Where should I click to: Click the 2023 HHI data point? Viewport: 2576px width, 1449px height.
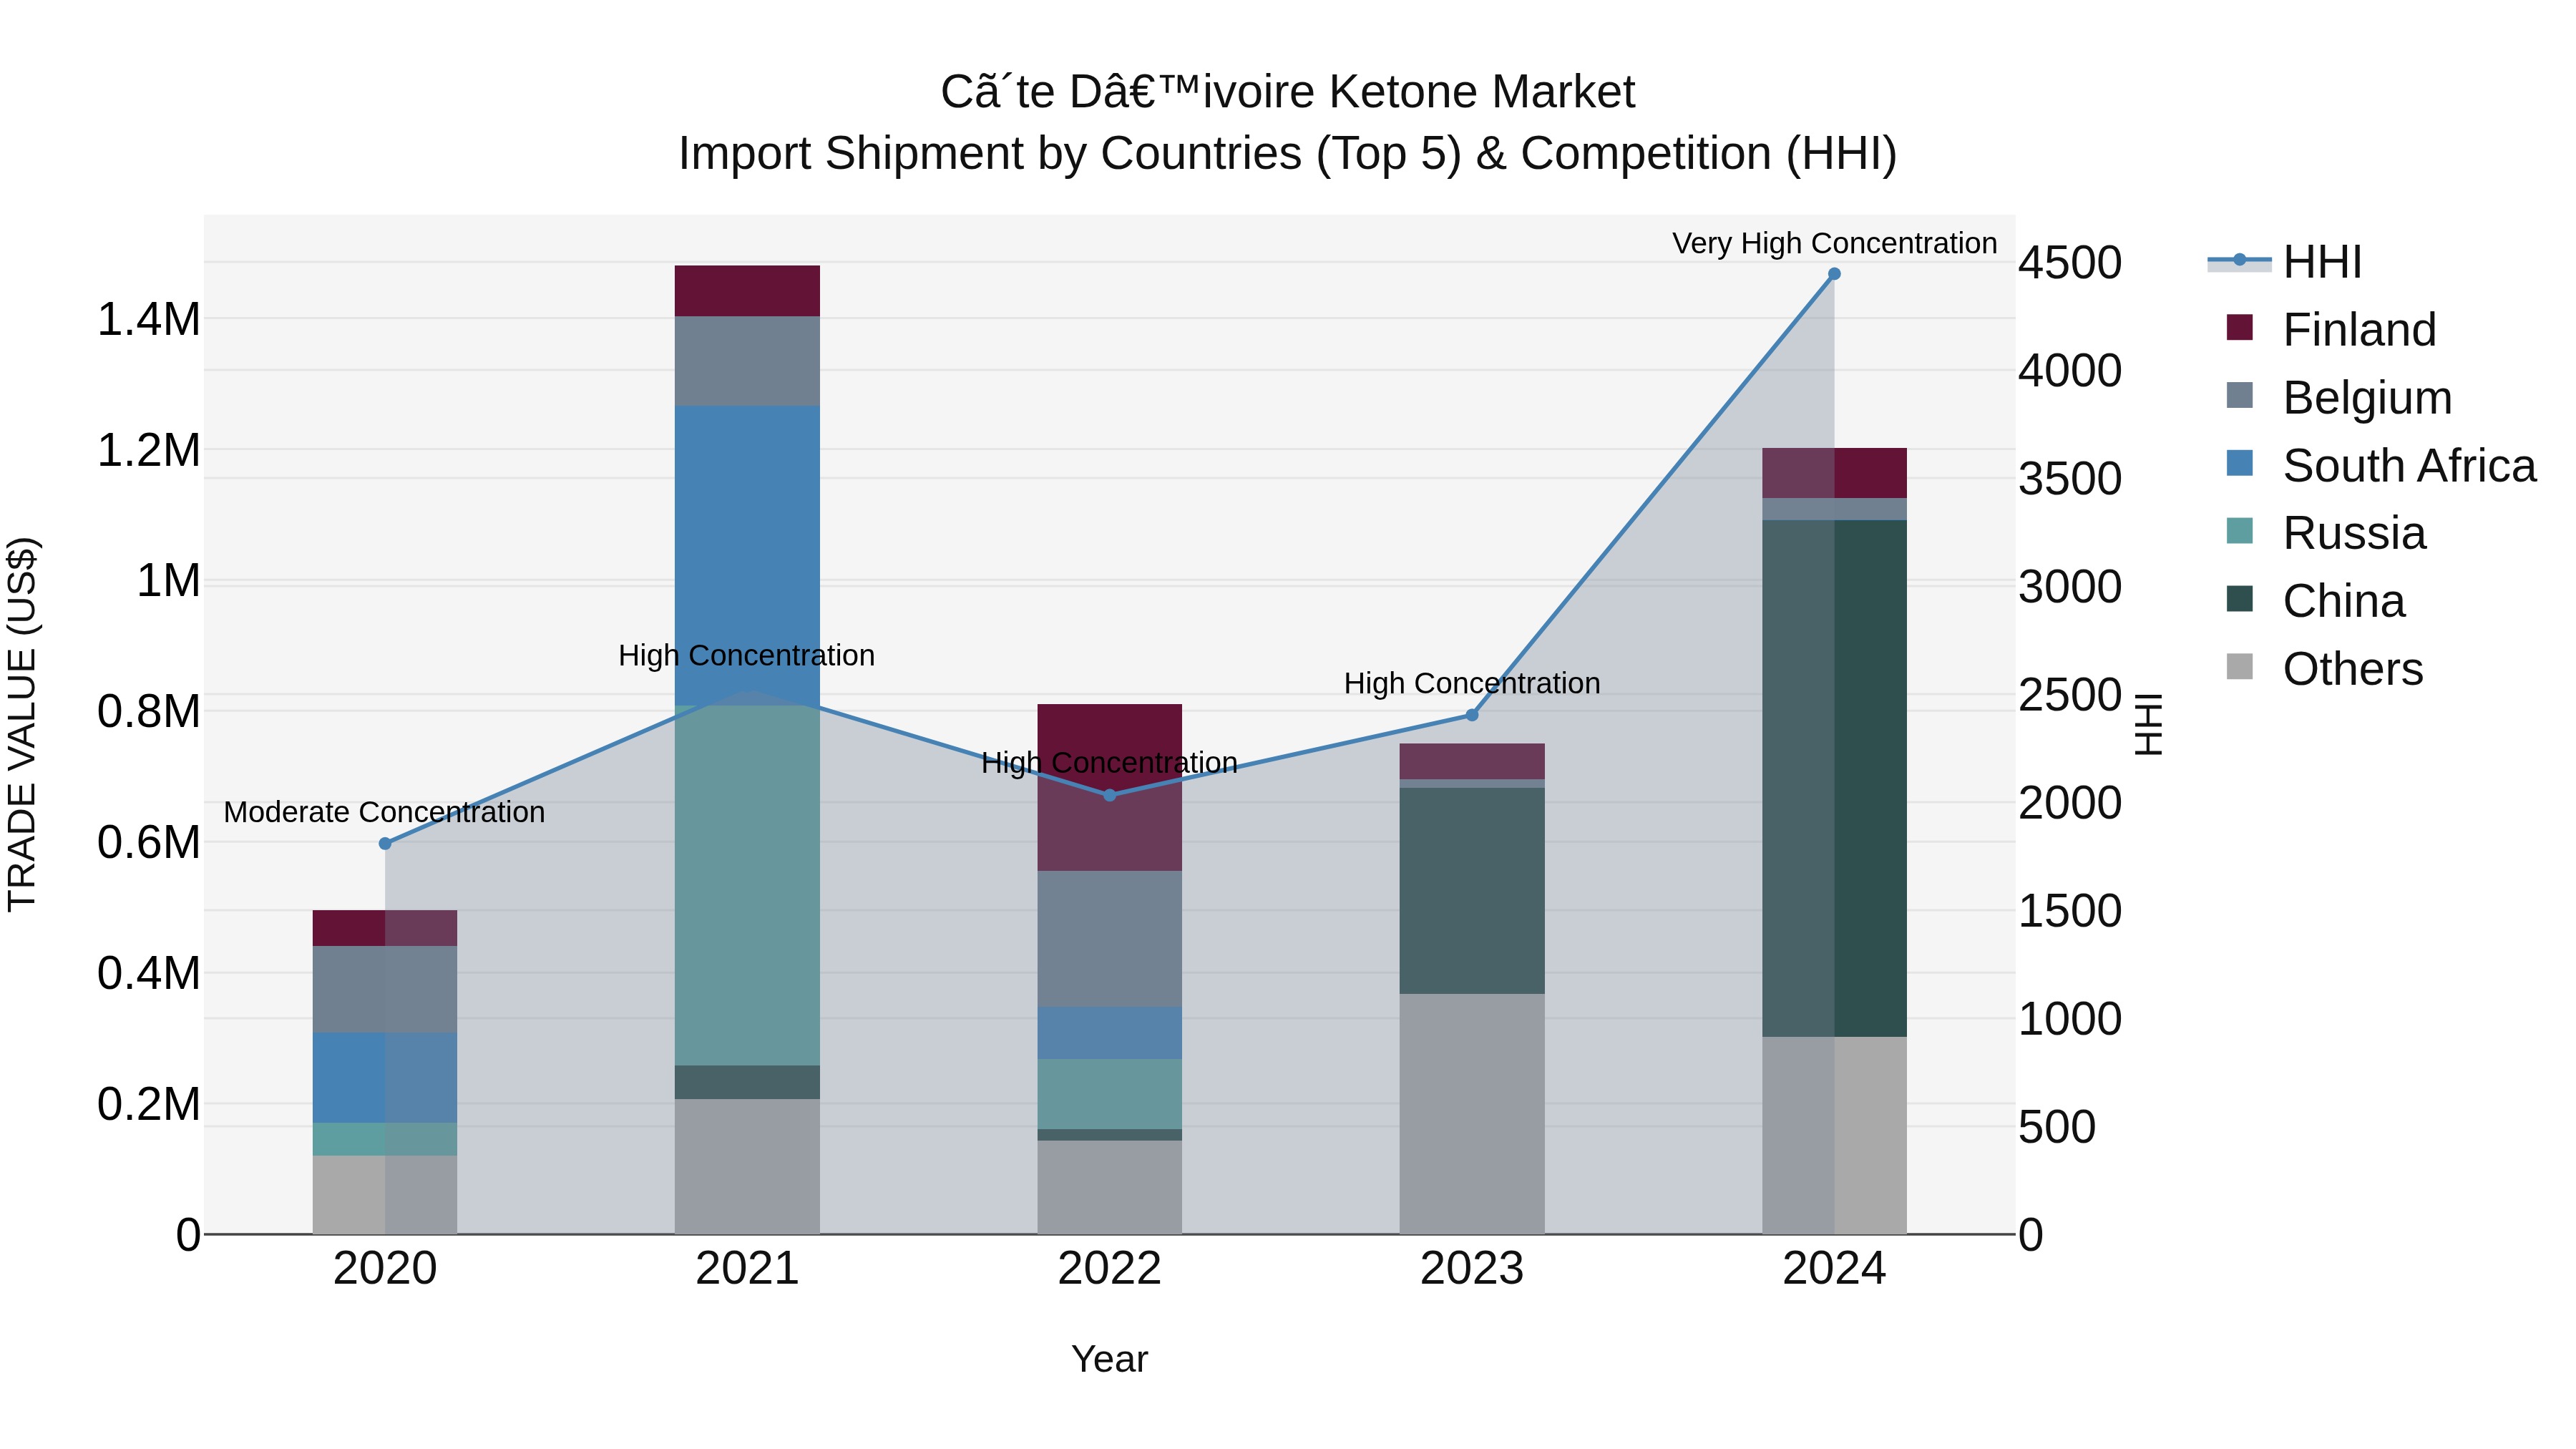pos(1472,715)
